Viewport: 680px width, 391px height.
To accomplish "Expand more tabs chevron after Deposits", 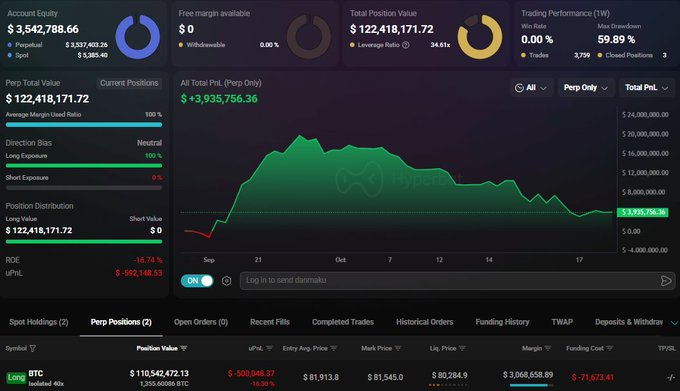I will click(x=674, y=323).
